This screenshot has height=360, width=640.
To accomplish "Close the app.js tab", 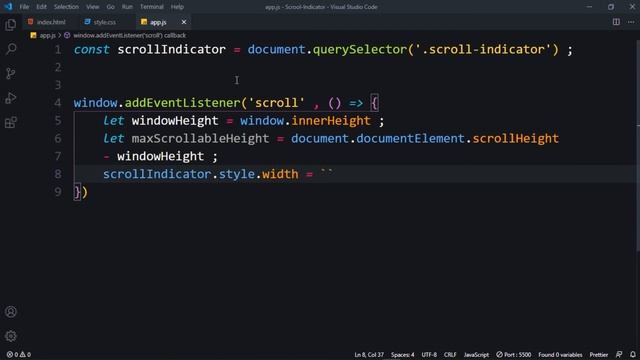I will (x=184, y=22).
